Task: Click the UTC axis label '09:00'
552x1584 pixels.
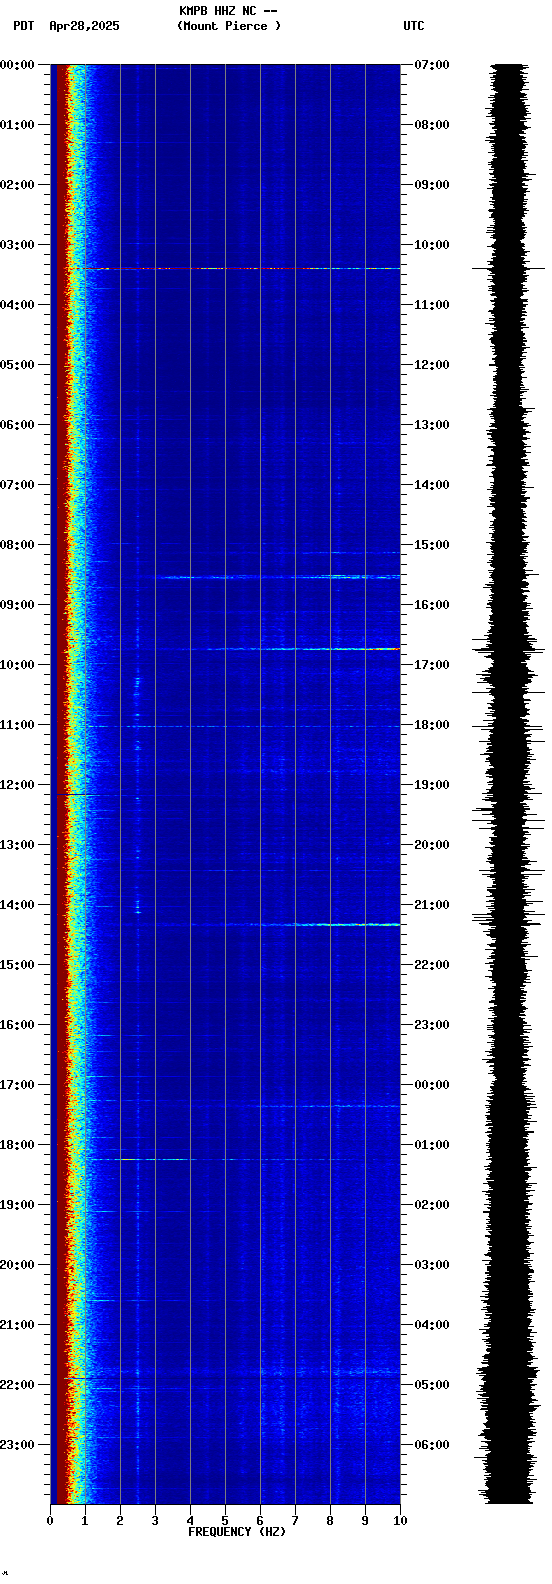Action: coord(432,185)
